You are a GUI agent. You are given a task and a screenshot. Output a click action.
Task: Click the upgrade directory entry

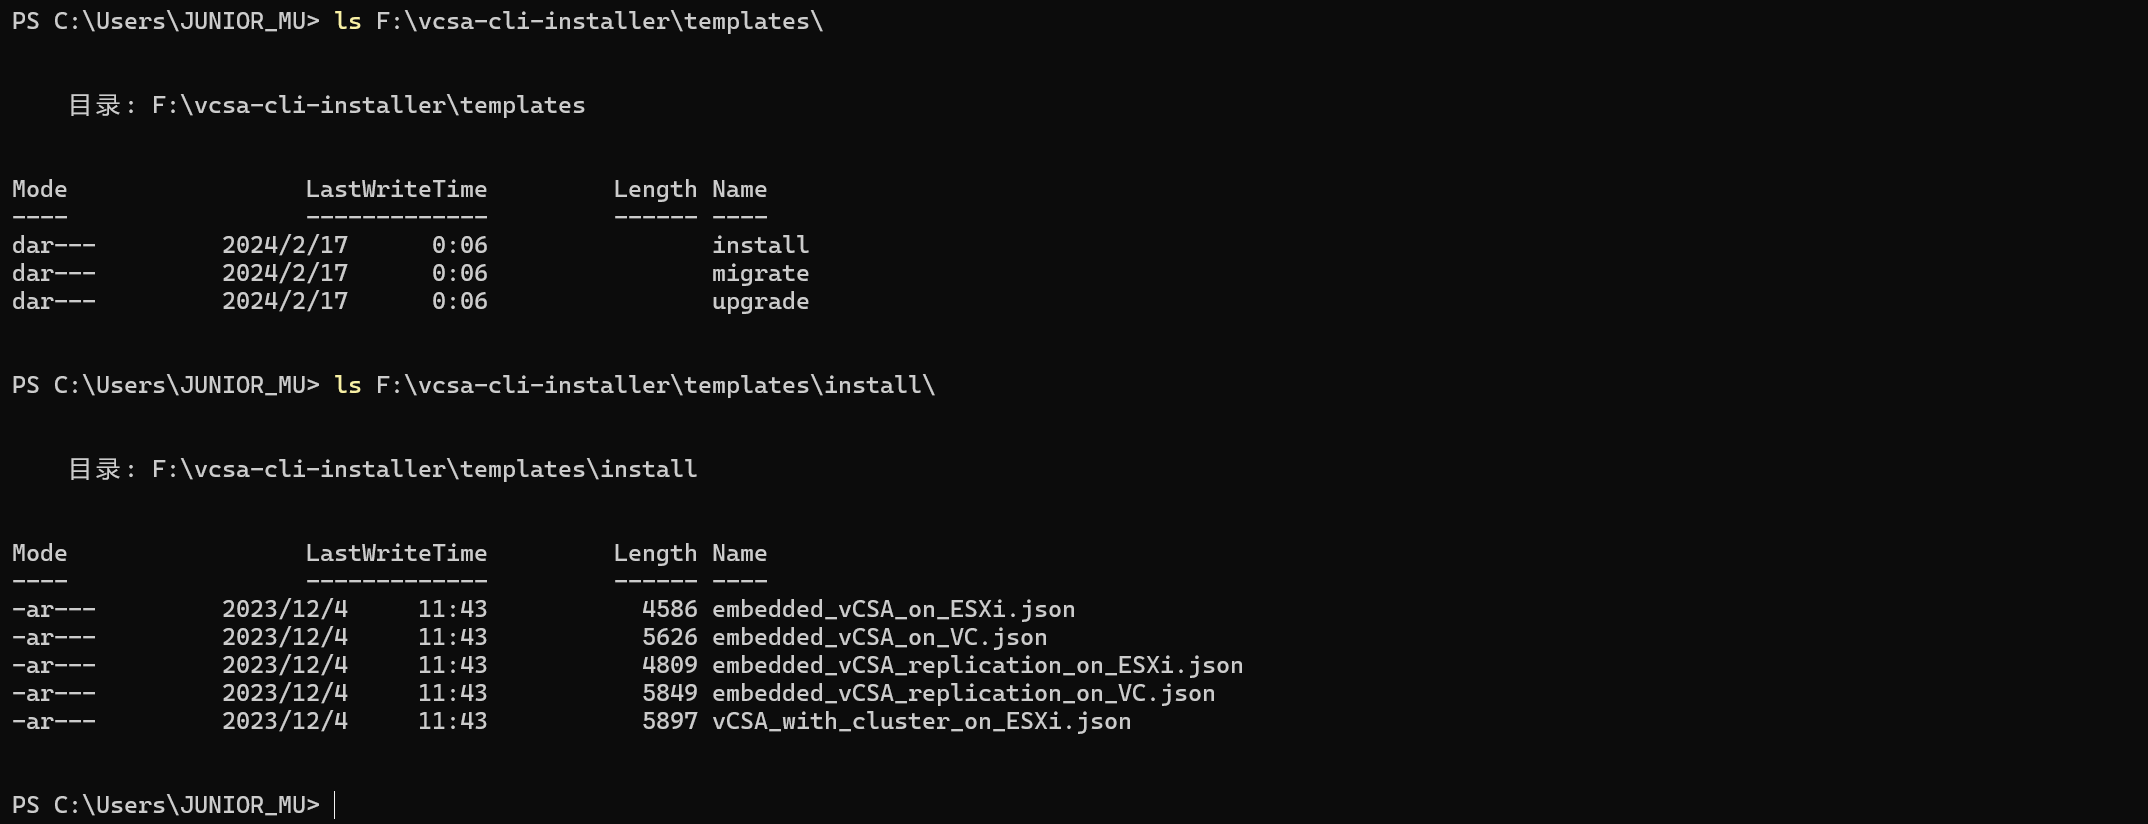pyautogui.click(x=760, y=301)
